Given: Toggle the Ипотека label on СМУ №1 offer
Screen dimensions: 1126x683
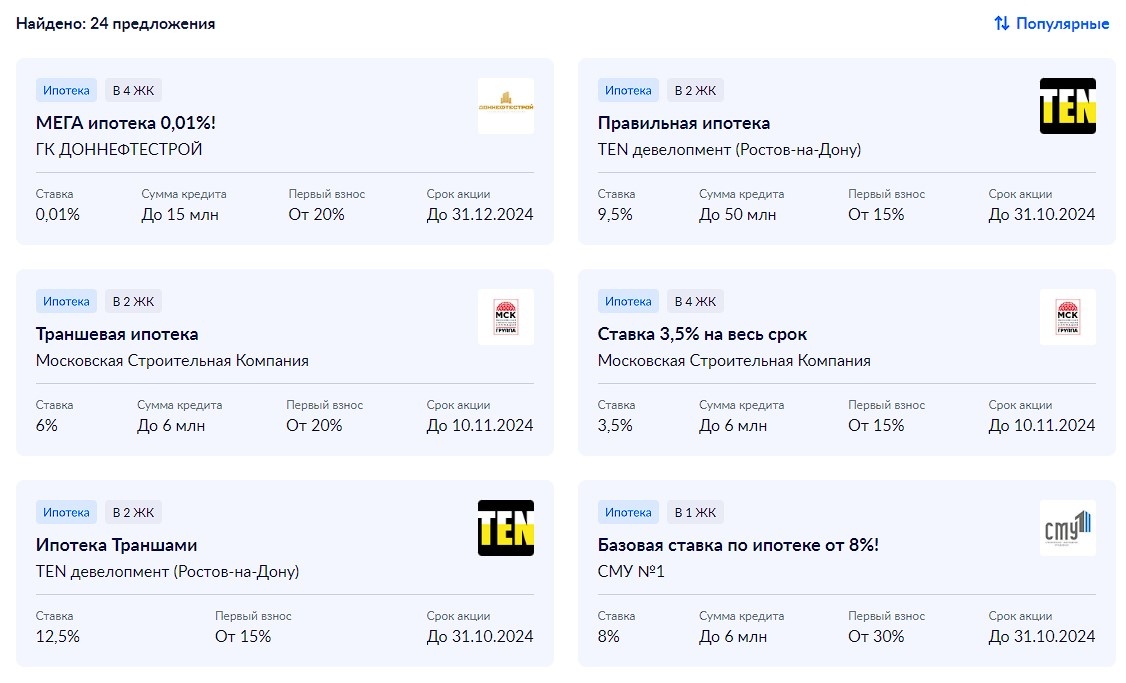Looking at the screenshot, I should click(x=628, y=511).
